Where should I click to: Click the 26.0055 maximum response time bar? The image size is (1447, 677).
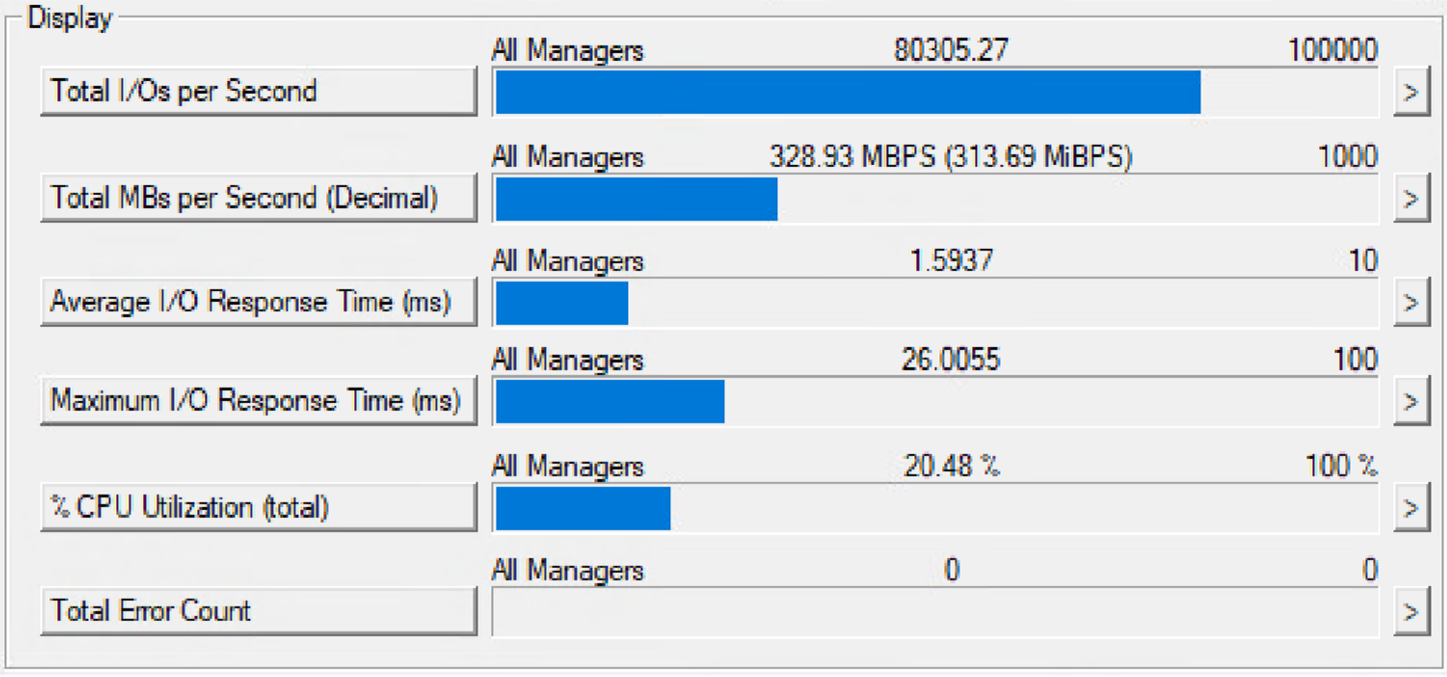coord(936,401)
